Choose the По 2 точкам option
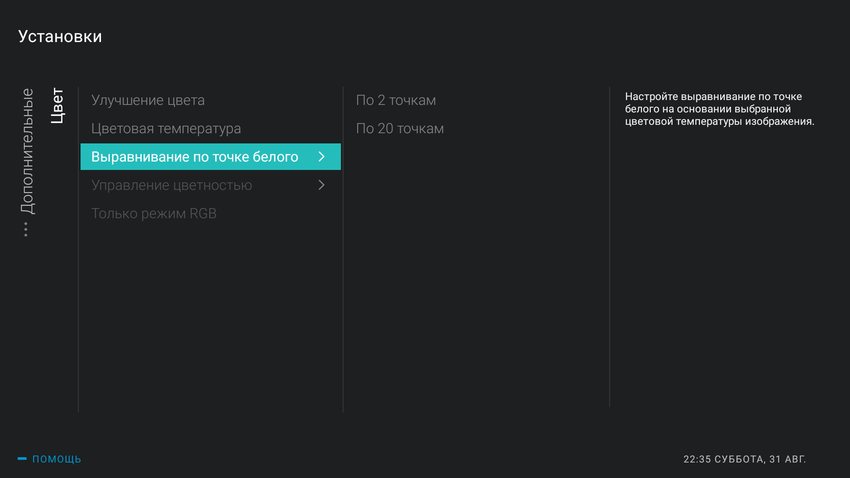The image size is (850, 478). (396, 100)
